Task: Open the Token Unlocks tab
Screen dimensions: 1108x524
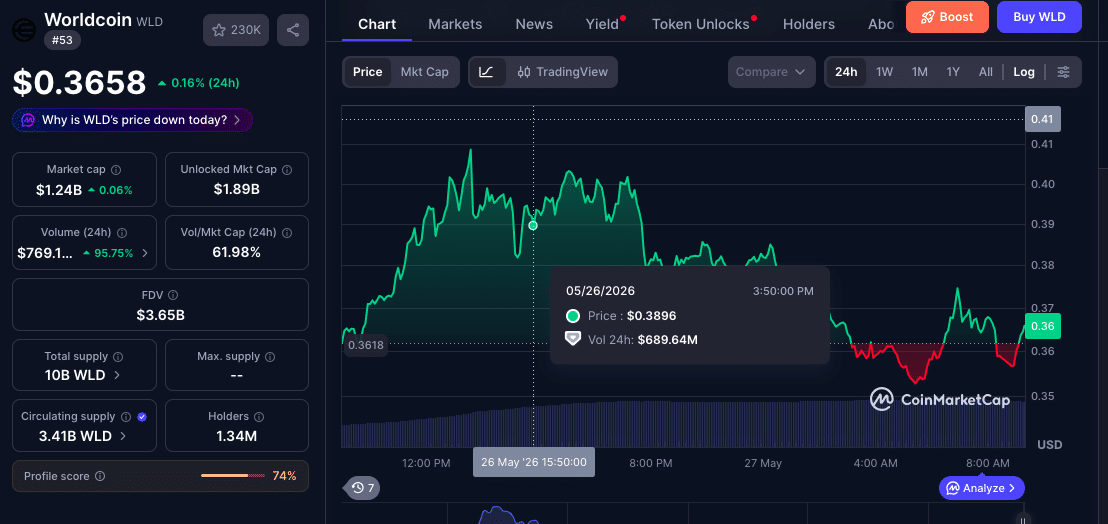Action: click(x=700, y=24)
